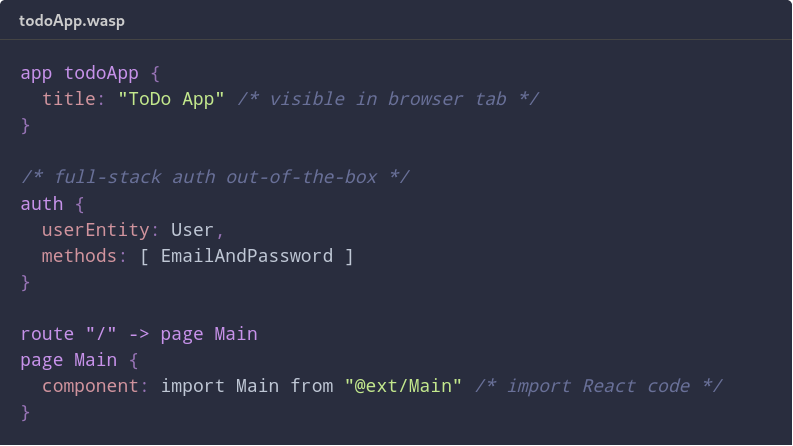The height and width of the screenshot is (446, 793).
Task: Click the userEntity property
Action: [x=96, y=230]
